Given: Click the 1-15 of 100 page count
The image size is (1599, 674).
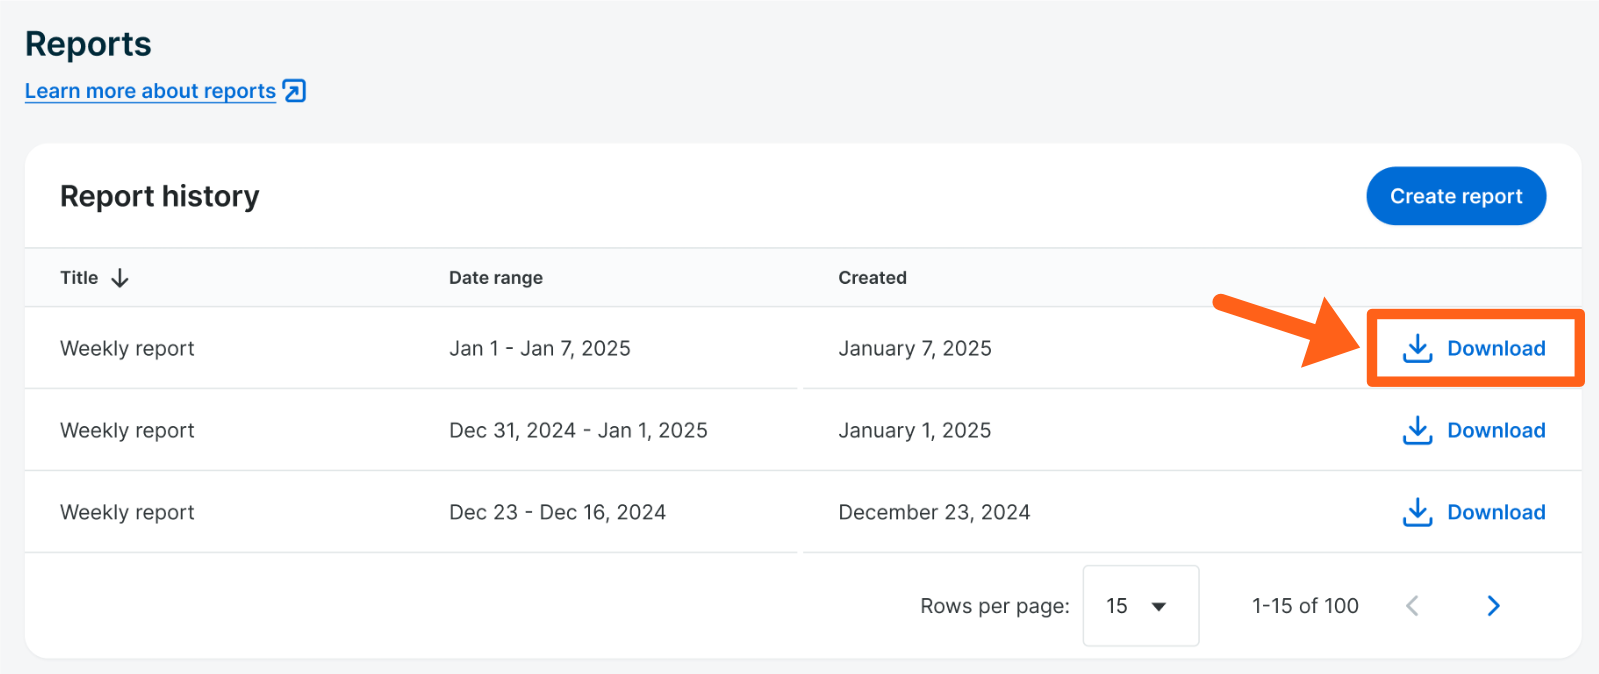Looking at the screenshot, I should click(1305, 606).
